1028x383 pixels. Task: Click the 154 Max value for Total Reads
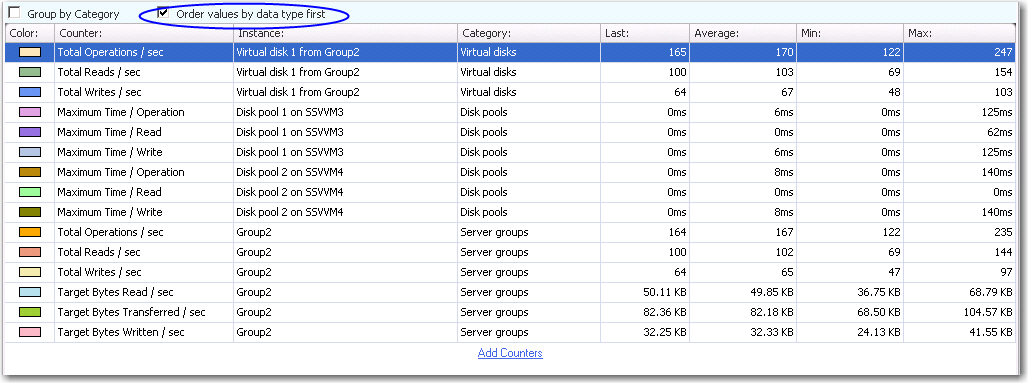coord(1003,72)
